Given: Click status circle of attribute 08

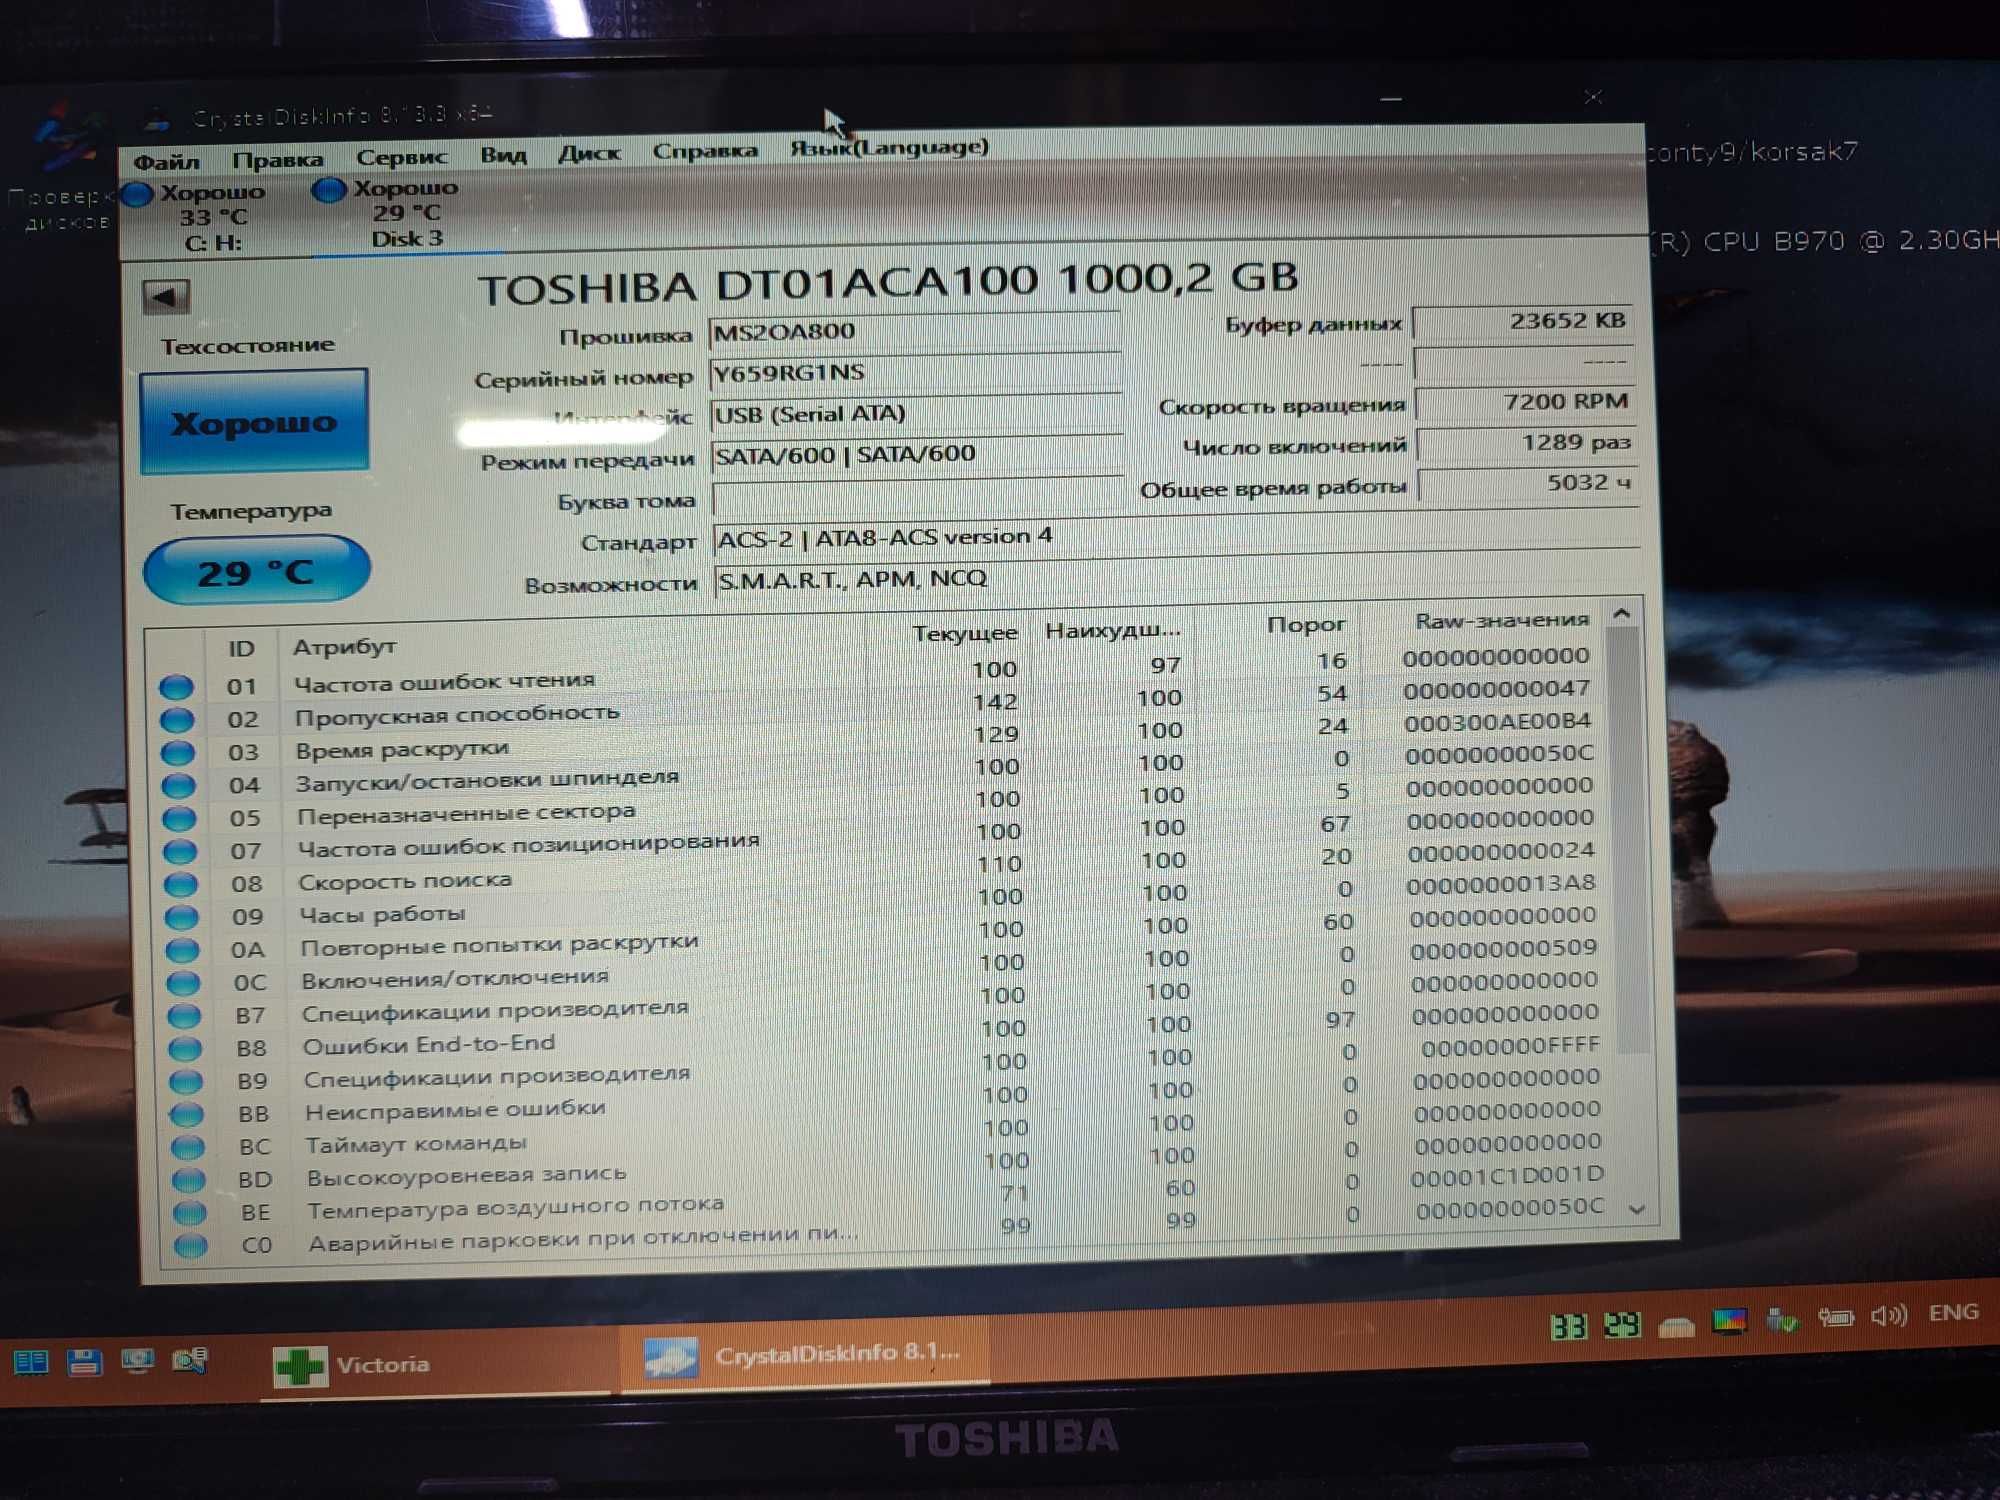Looking at the screenshot, I should pyautogui.click(x=181, y=885).
